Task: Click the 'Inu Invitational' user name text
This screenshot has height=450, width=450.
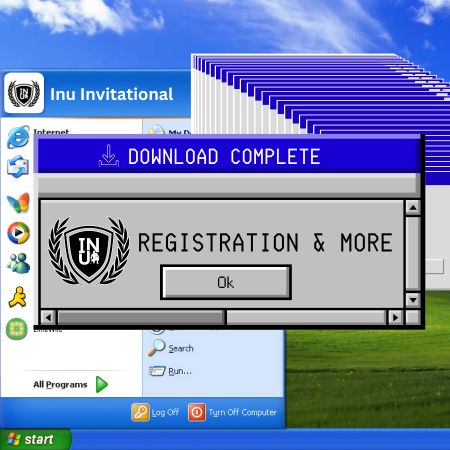Action: [x=112, y=94]
